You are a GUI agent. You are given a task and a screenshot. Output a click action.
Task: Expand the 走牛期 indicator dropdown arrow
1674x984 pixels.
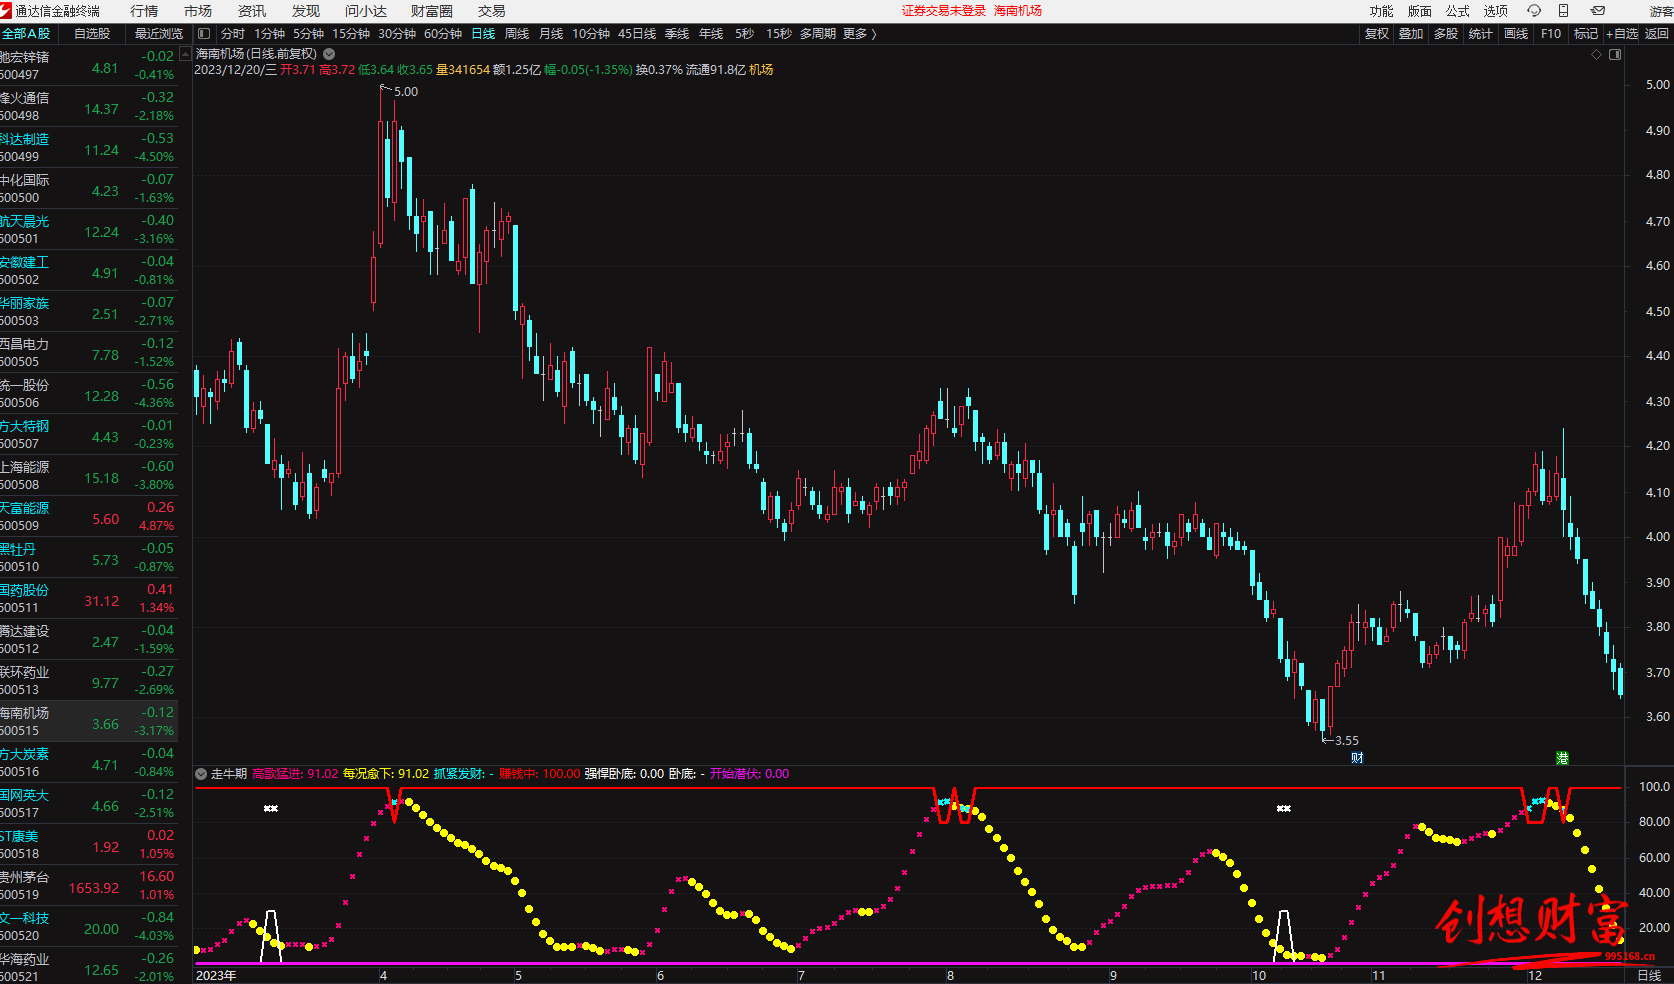pyautogui.click(x=201, y=774)
